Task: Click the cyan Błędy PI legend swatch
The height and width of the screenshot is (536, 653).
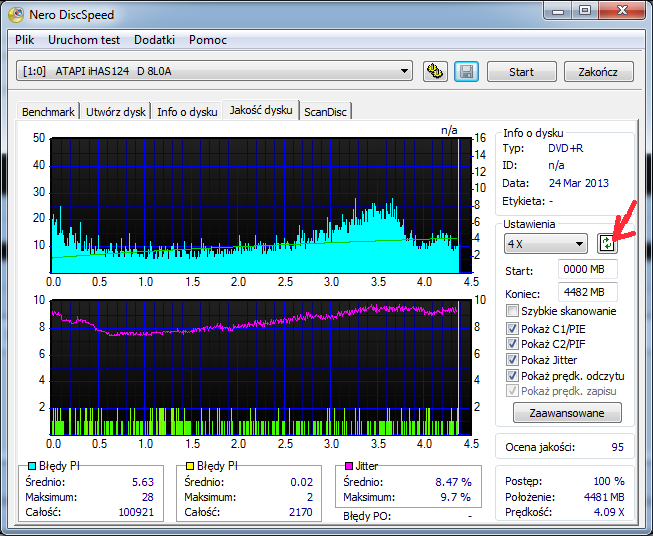Action: click(32, 466)
